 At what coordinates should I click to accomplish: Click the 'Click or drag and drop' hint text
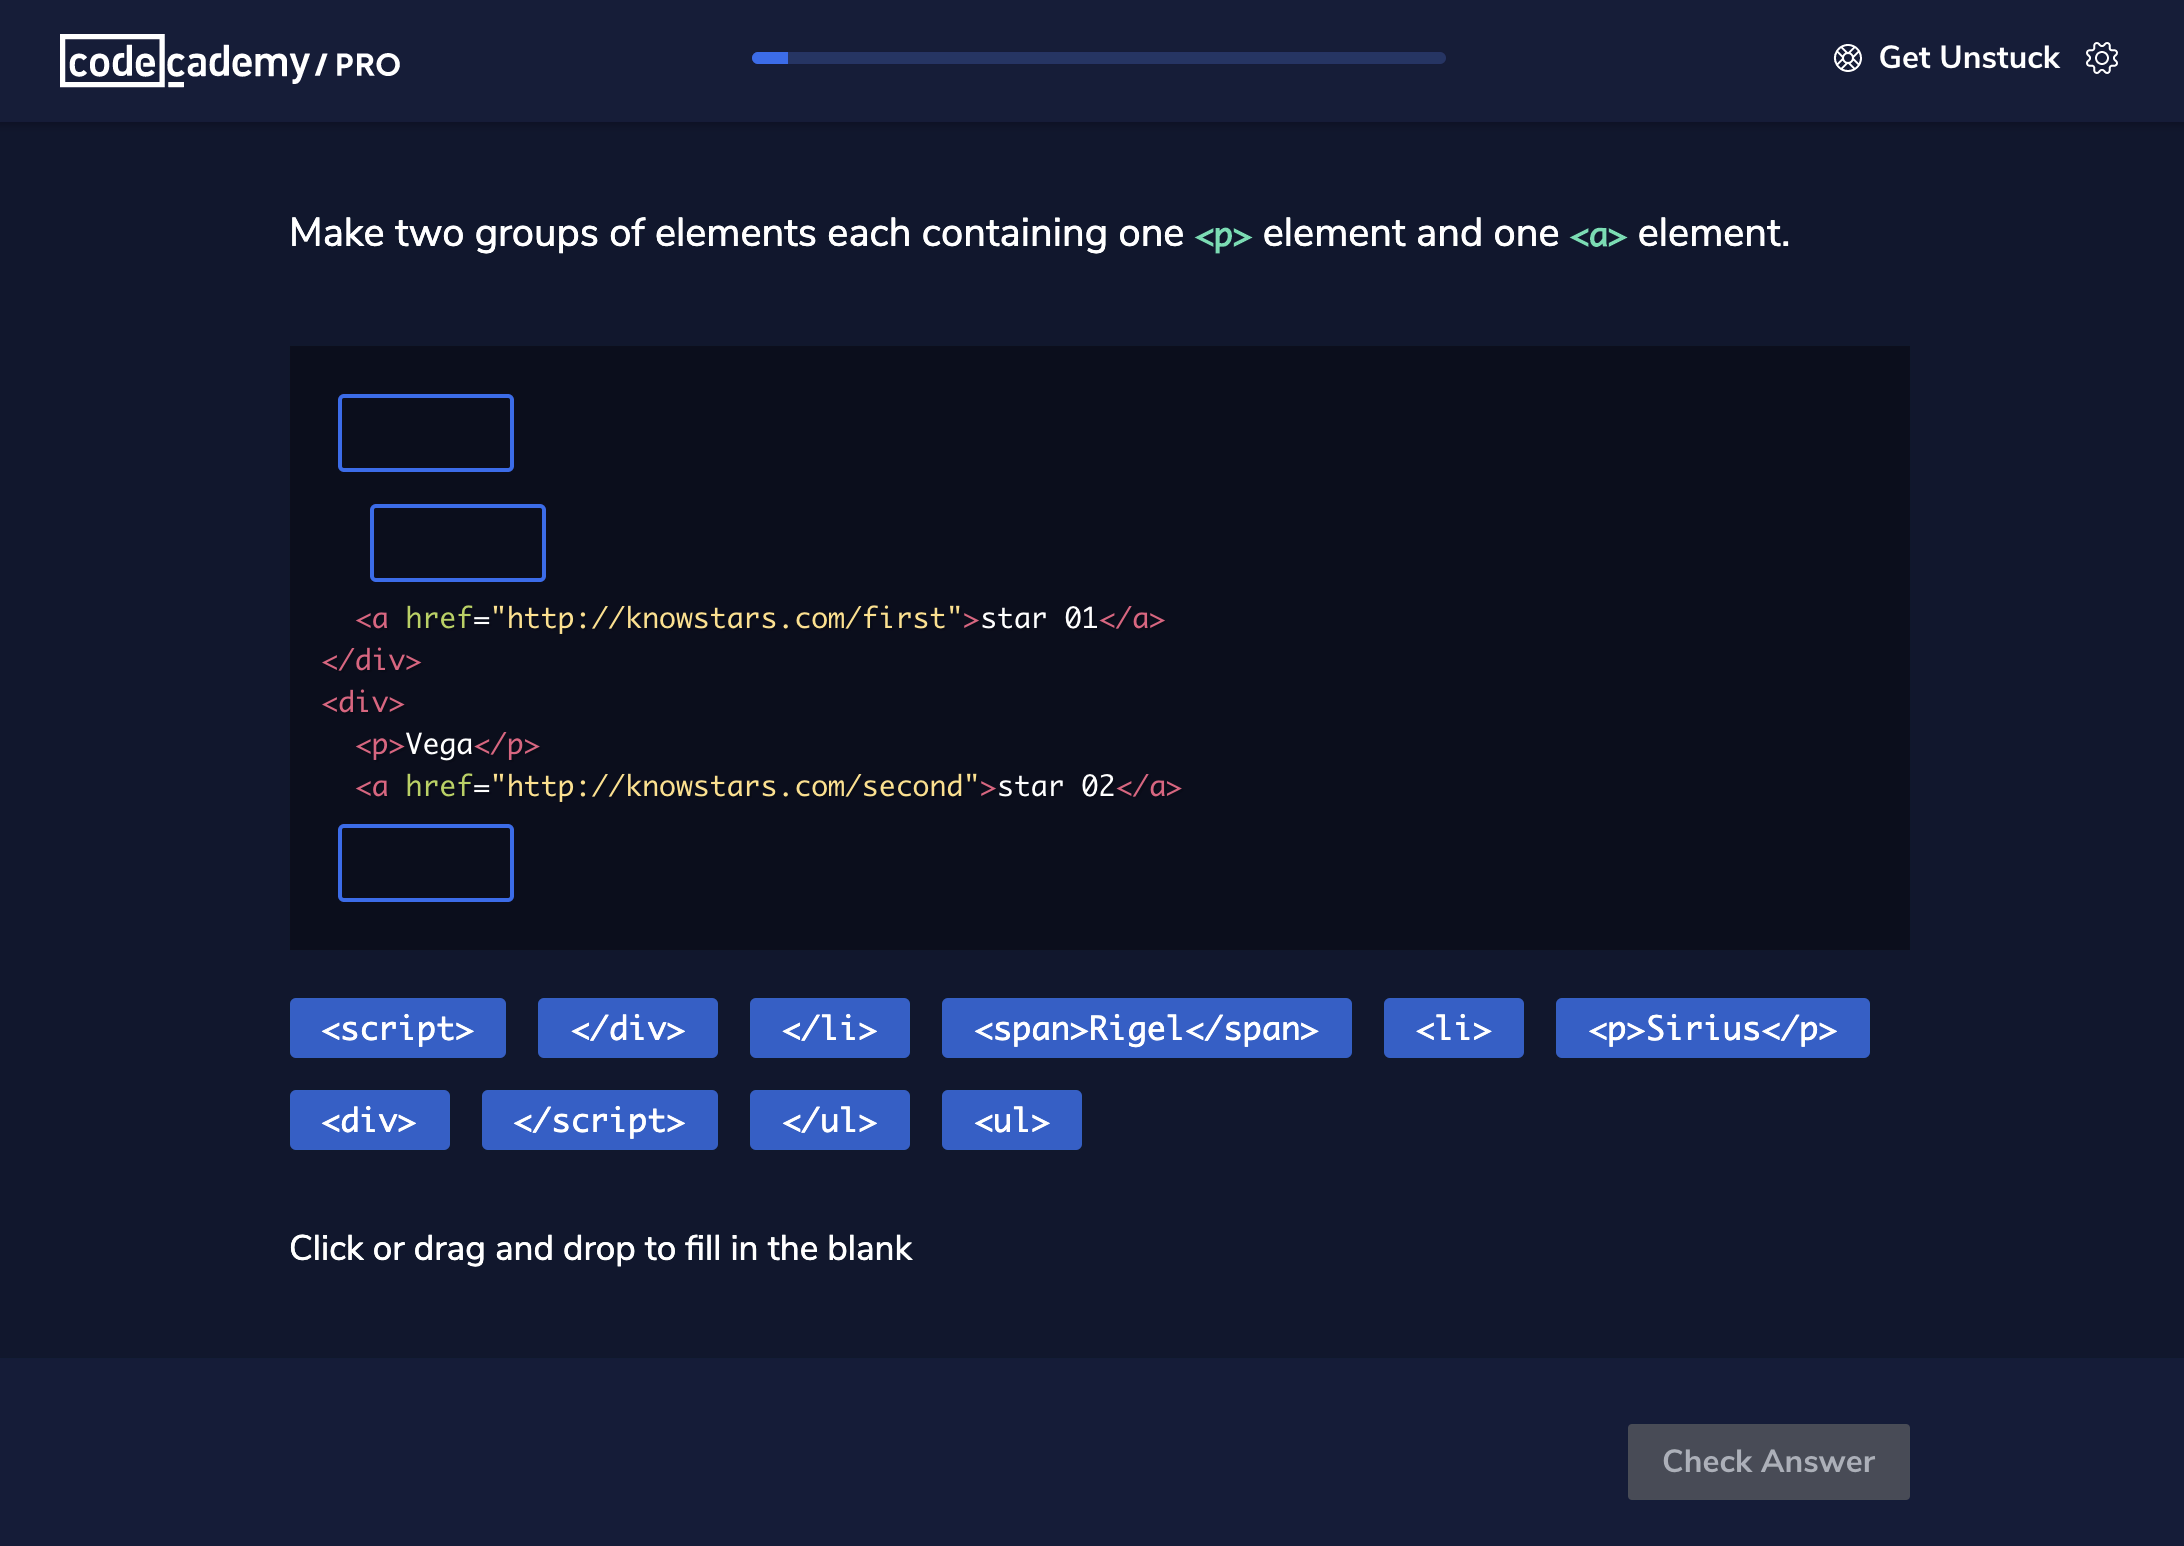point(601,1248)
